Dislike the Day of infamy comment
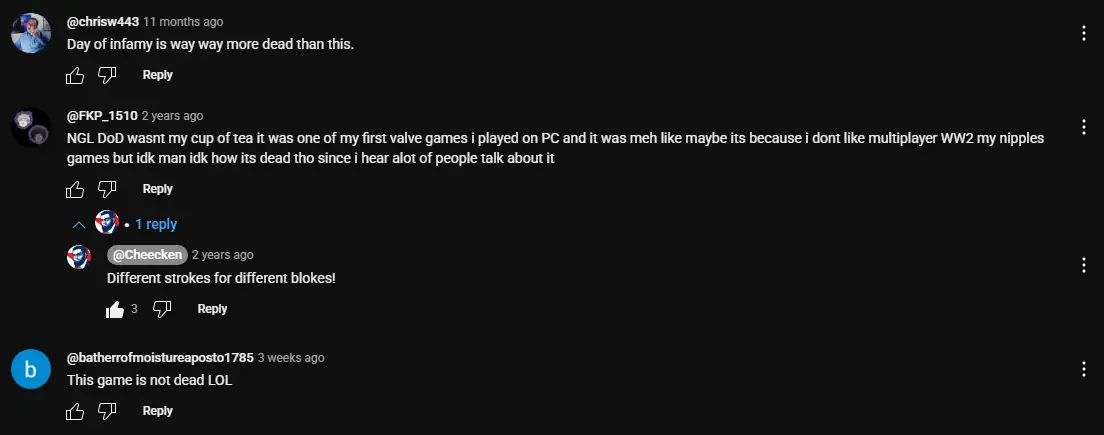This screenshot has height=435, width=1104. [x=108, y=75]
